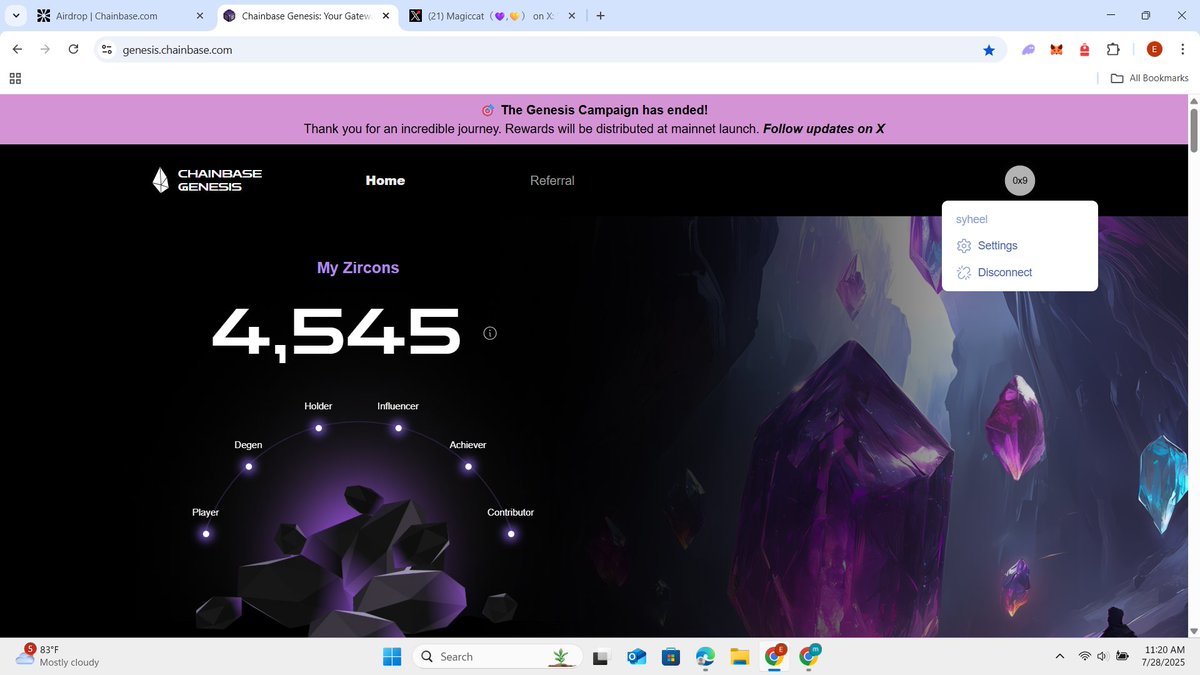
Task: Click the battery icon in system tray
Action: [1123, 657]
